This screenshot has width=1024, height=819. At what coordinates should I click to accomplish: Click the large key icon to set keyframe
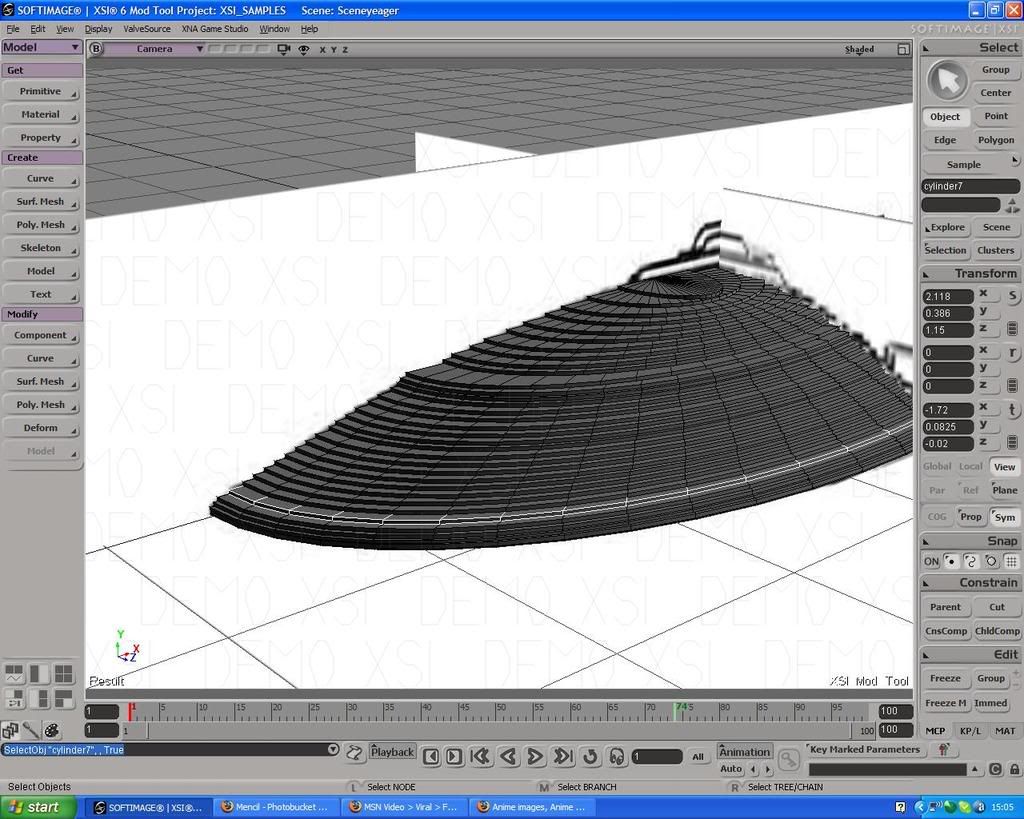[789, 759]
